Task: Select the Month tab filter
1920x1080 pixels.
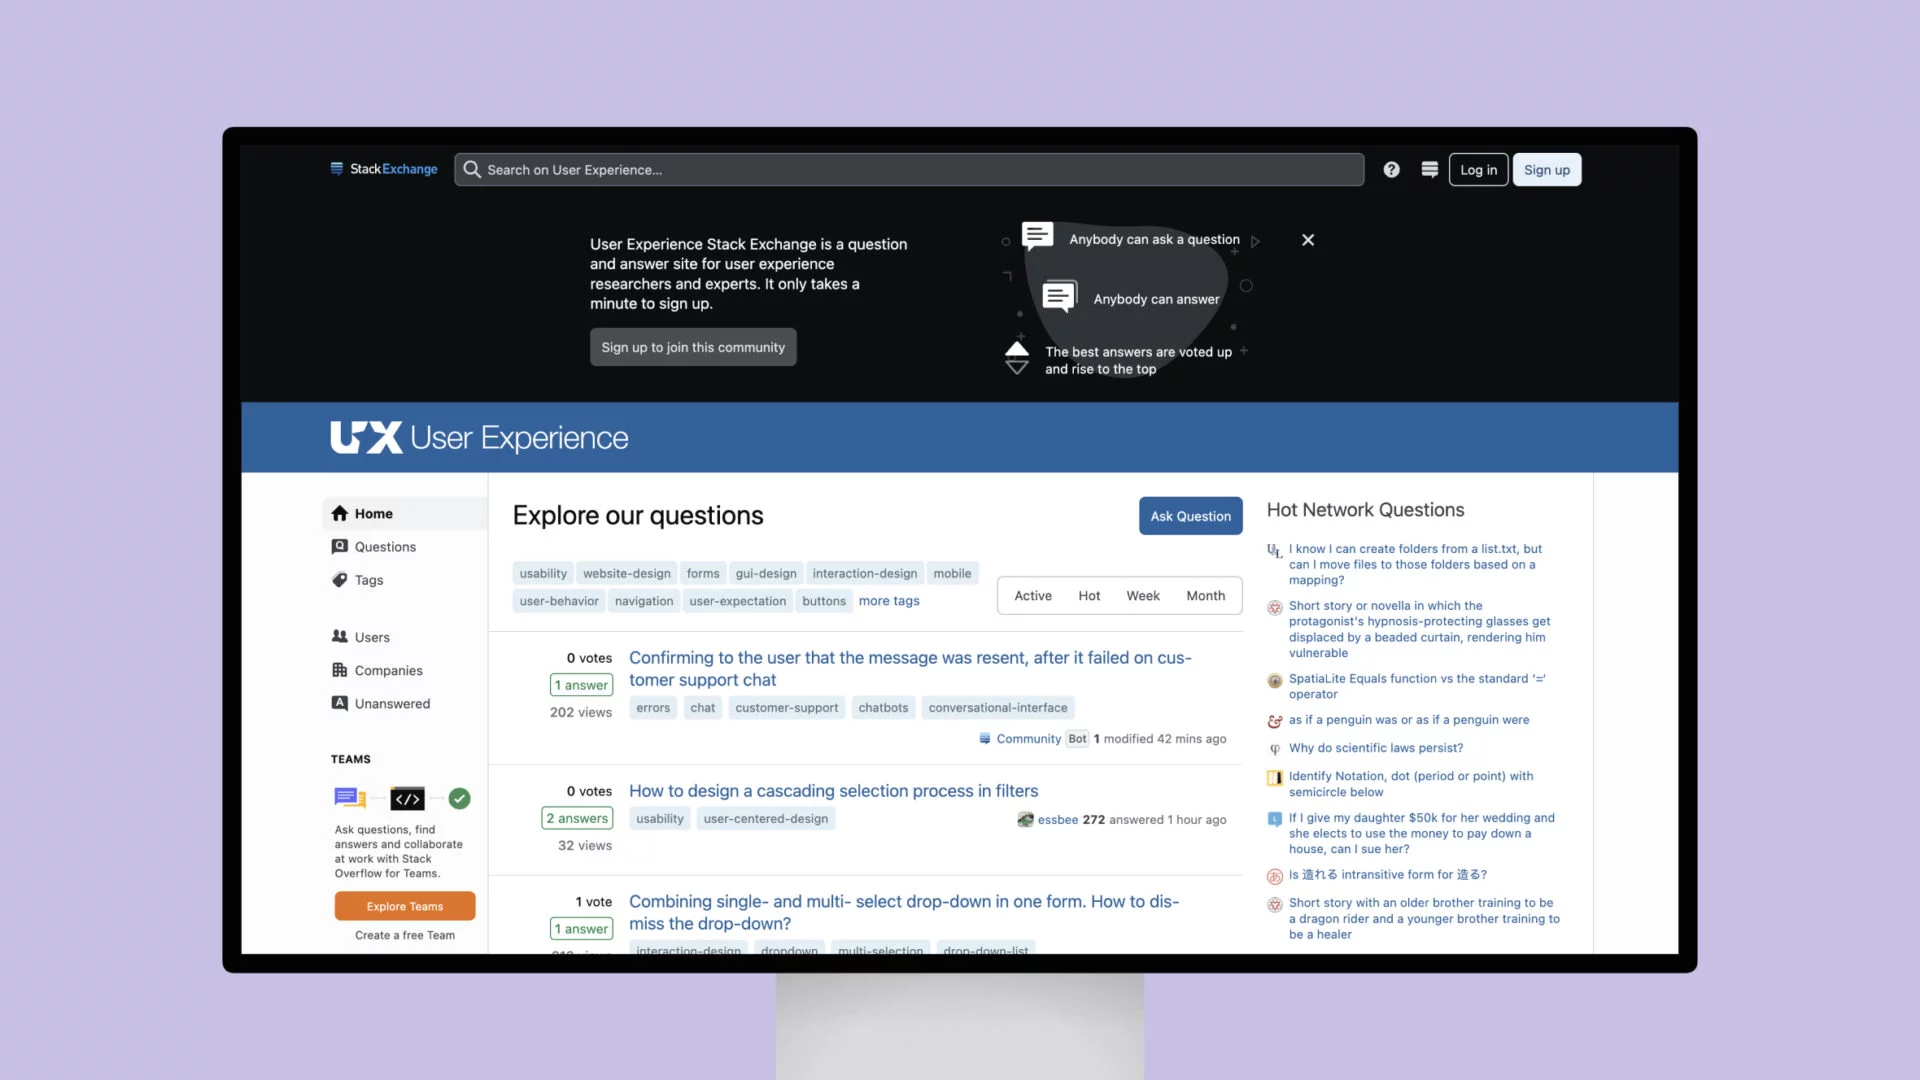Action: pyautogui.click(x=1205, y=595)
